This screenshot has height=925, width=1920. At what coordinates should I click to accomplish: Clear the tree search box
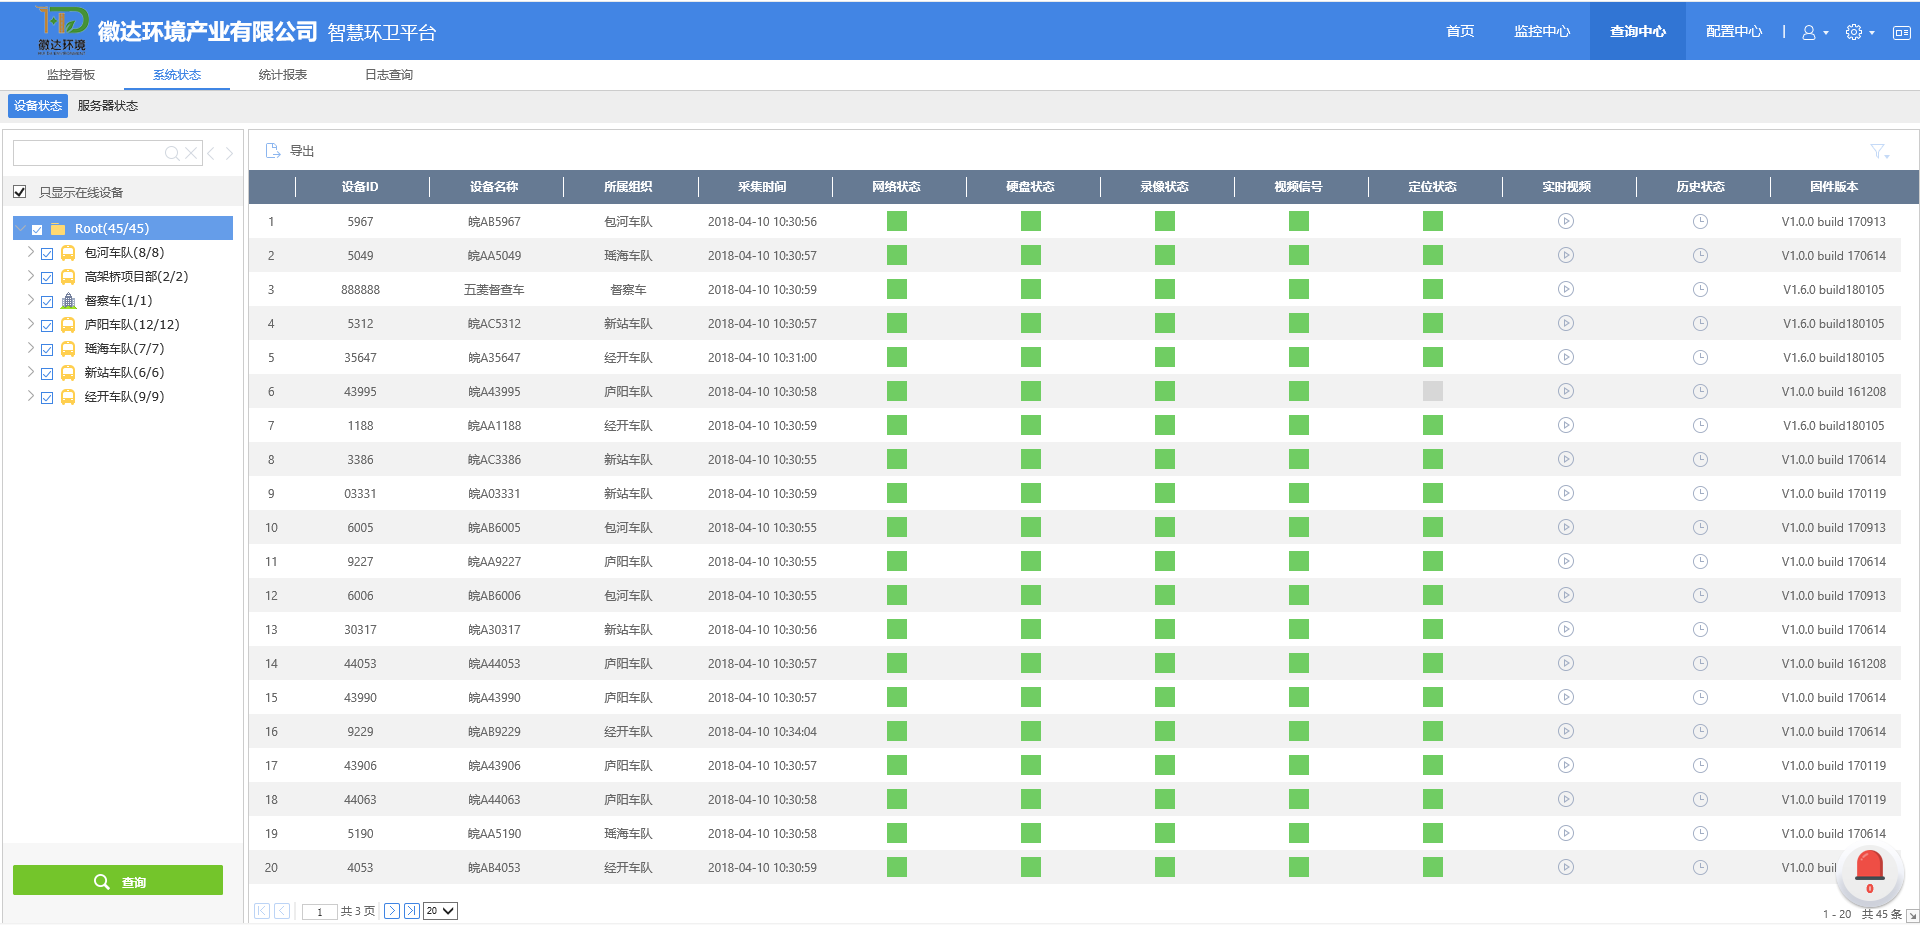click(191, 153)
